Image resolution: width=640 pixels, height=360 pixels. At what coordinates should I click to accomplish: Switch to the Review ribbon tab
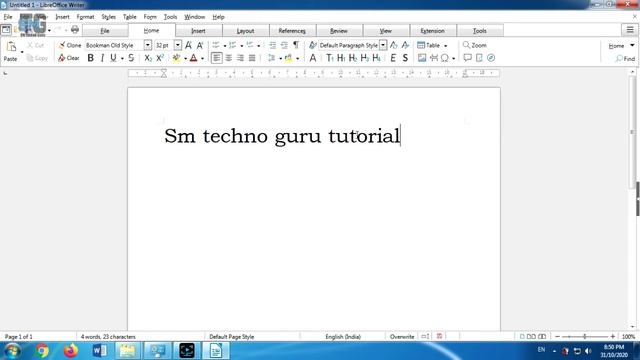click(339, 31)
